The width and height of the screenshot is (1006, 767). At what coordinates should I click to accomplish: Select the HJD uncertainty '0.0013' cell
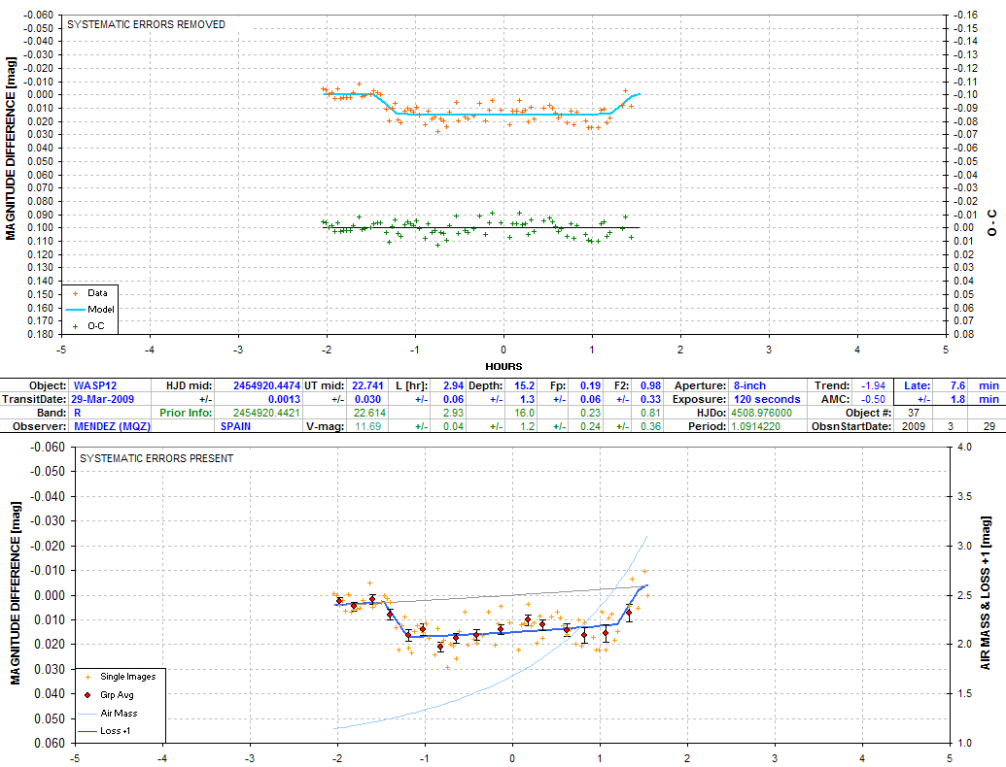[284, 399]
